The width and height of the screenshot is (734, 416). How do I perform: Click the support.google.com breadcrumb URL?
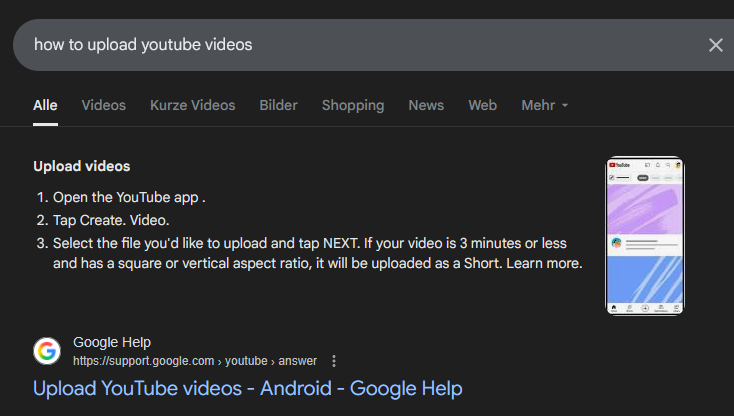(195, 361)
